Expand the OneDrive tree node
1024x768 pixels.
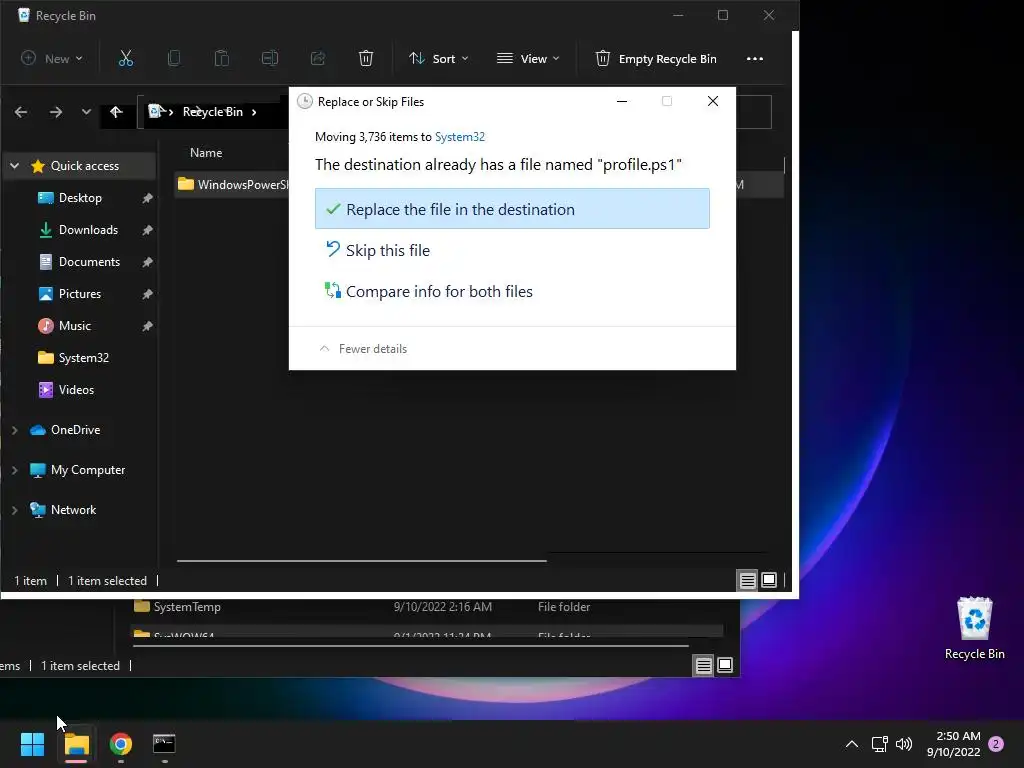tap(14, 430)
